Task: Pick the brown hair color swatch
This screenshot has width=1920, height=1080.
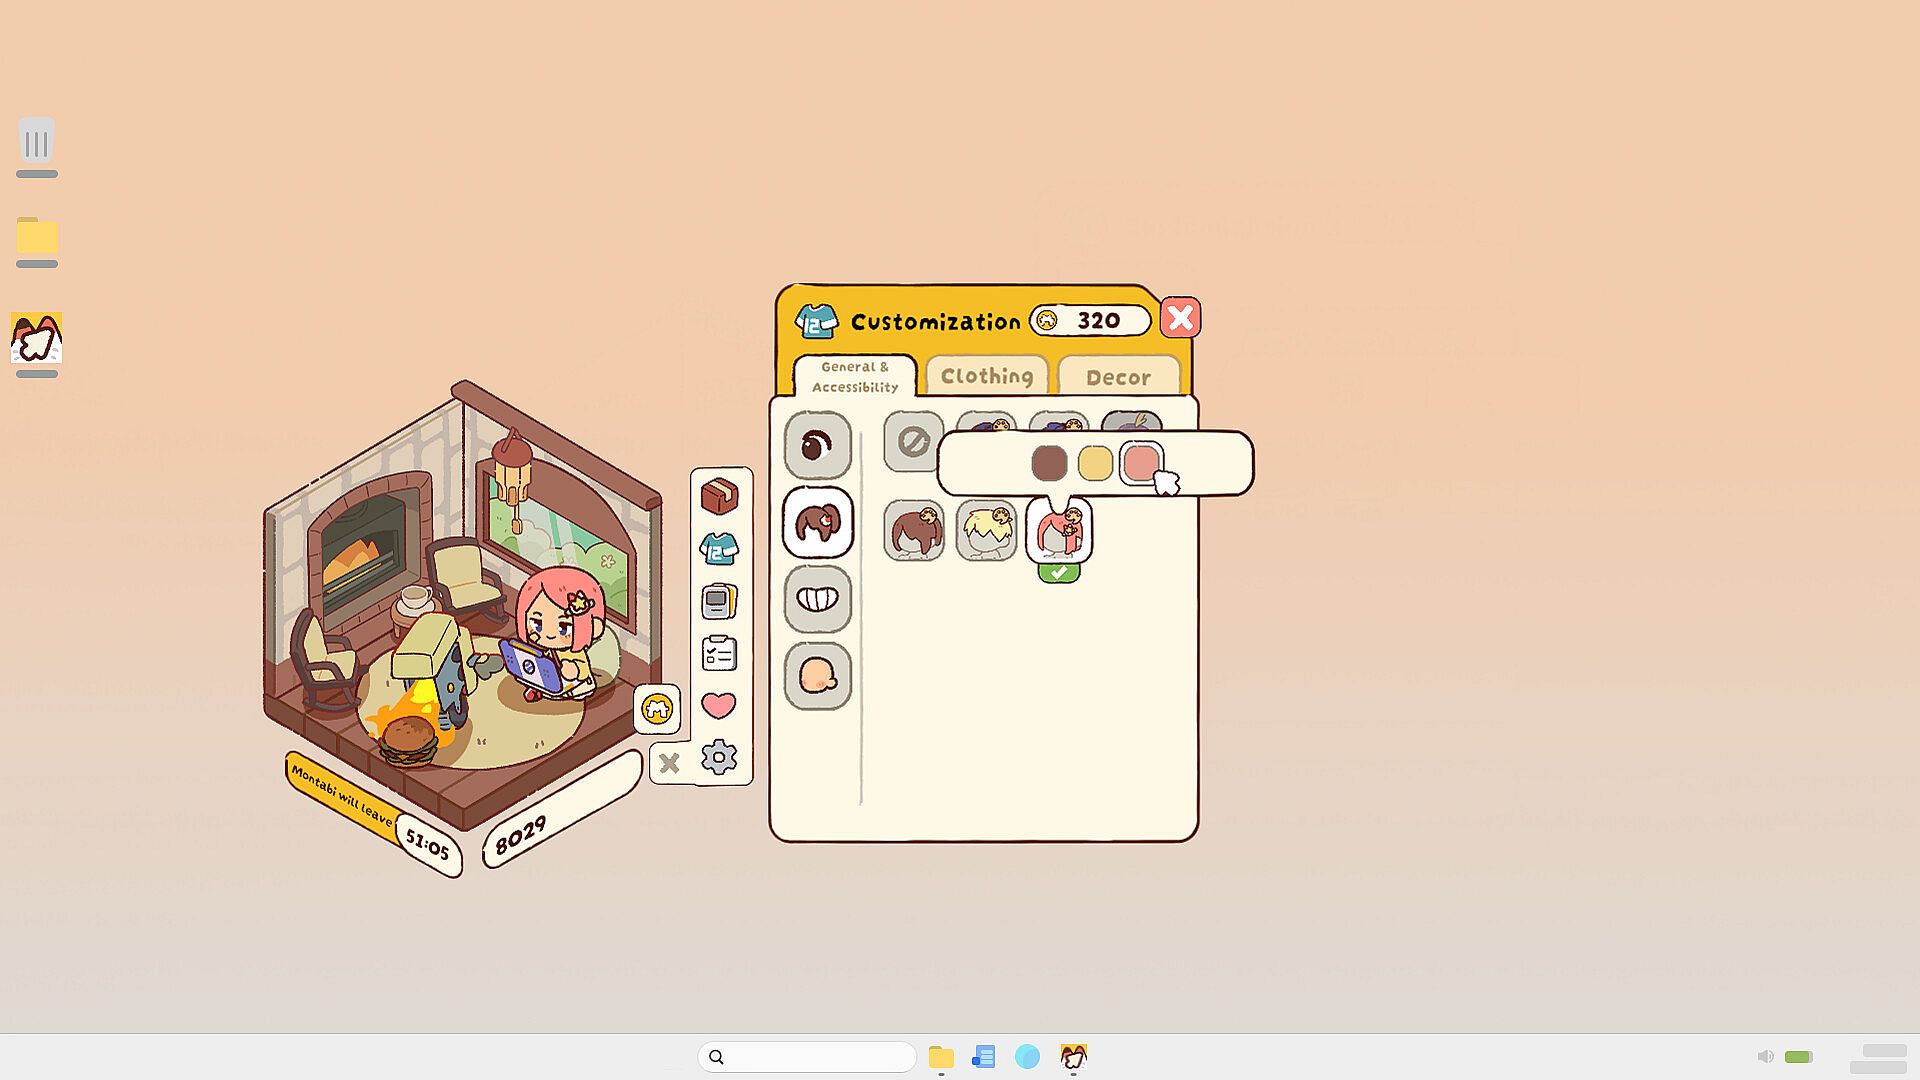Action: pyautogui.click(x=1049, y=463)
